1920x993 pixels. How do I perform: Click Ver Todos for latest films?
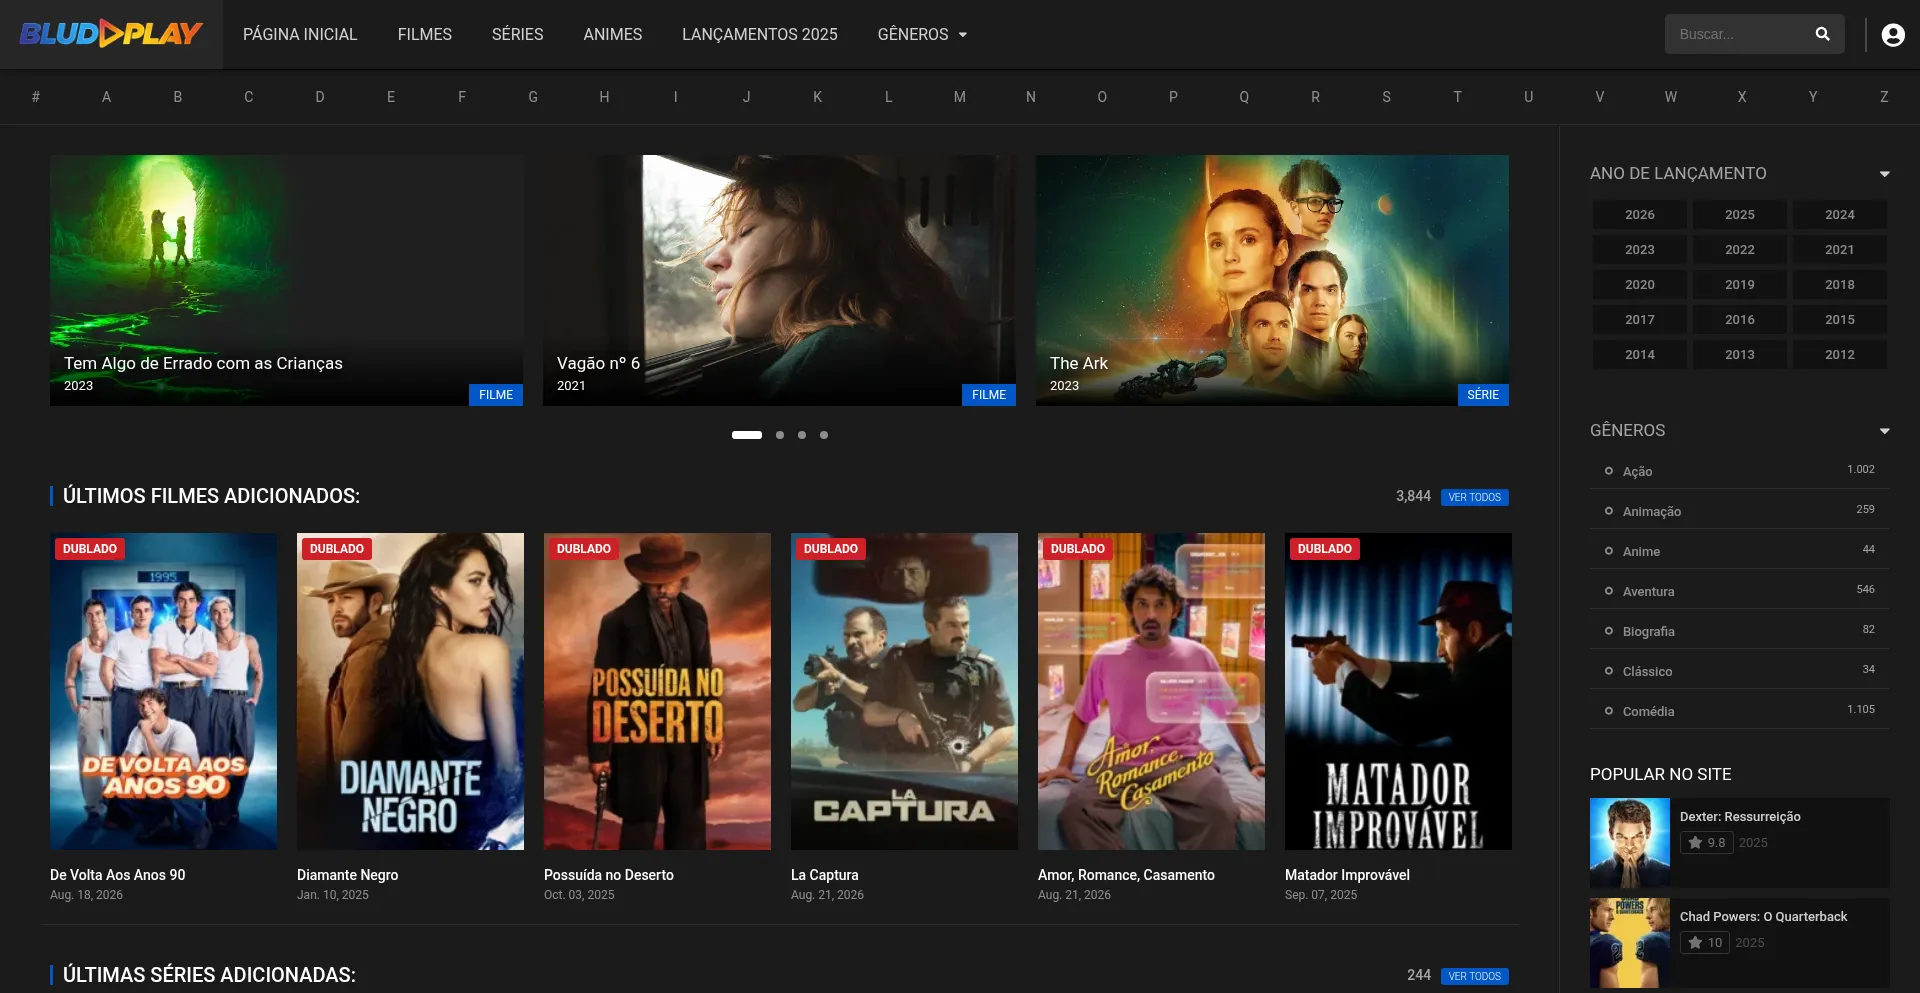1475,497
